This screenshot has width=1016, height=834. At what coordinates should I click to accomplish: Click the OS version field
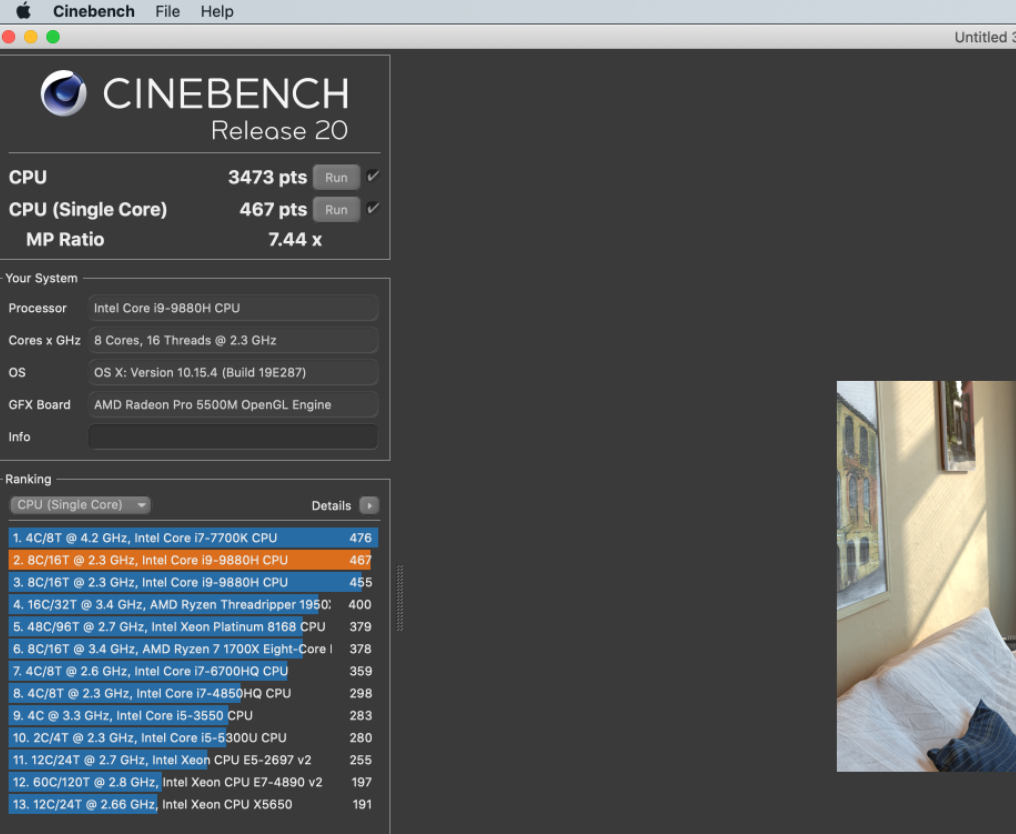point(233,373)
